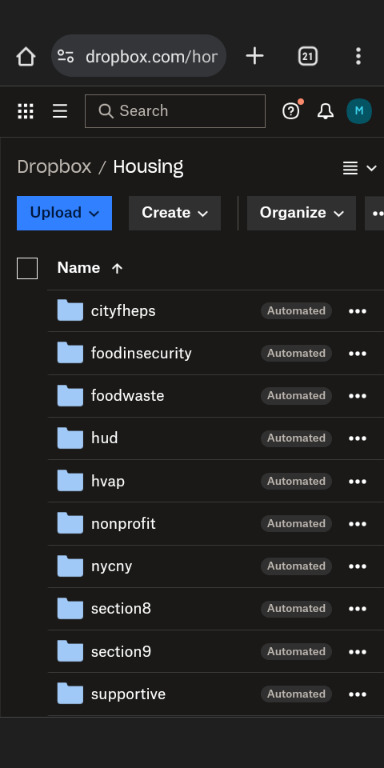Open more options for nycny
This screenshot has width=384, height=768.
coord(358,567)
